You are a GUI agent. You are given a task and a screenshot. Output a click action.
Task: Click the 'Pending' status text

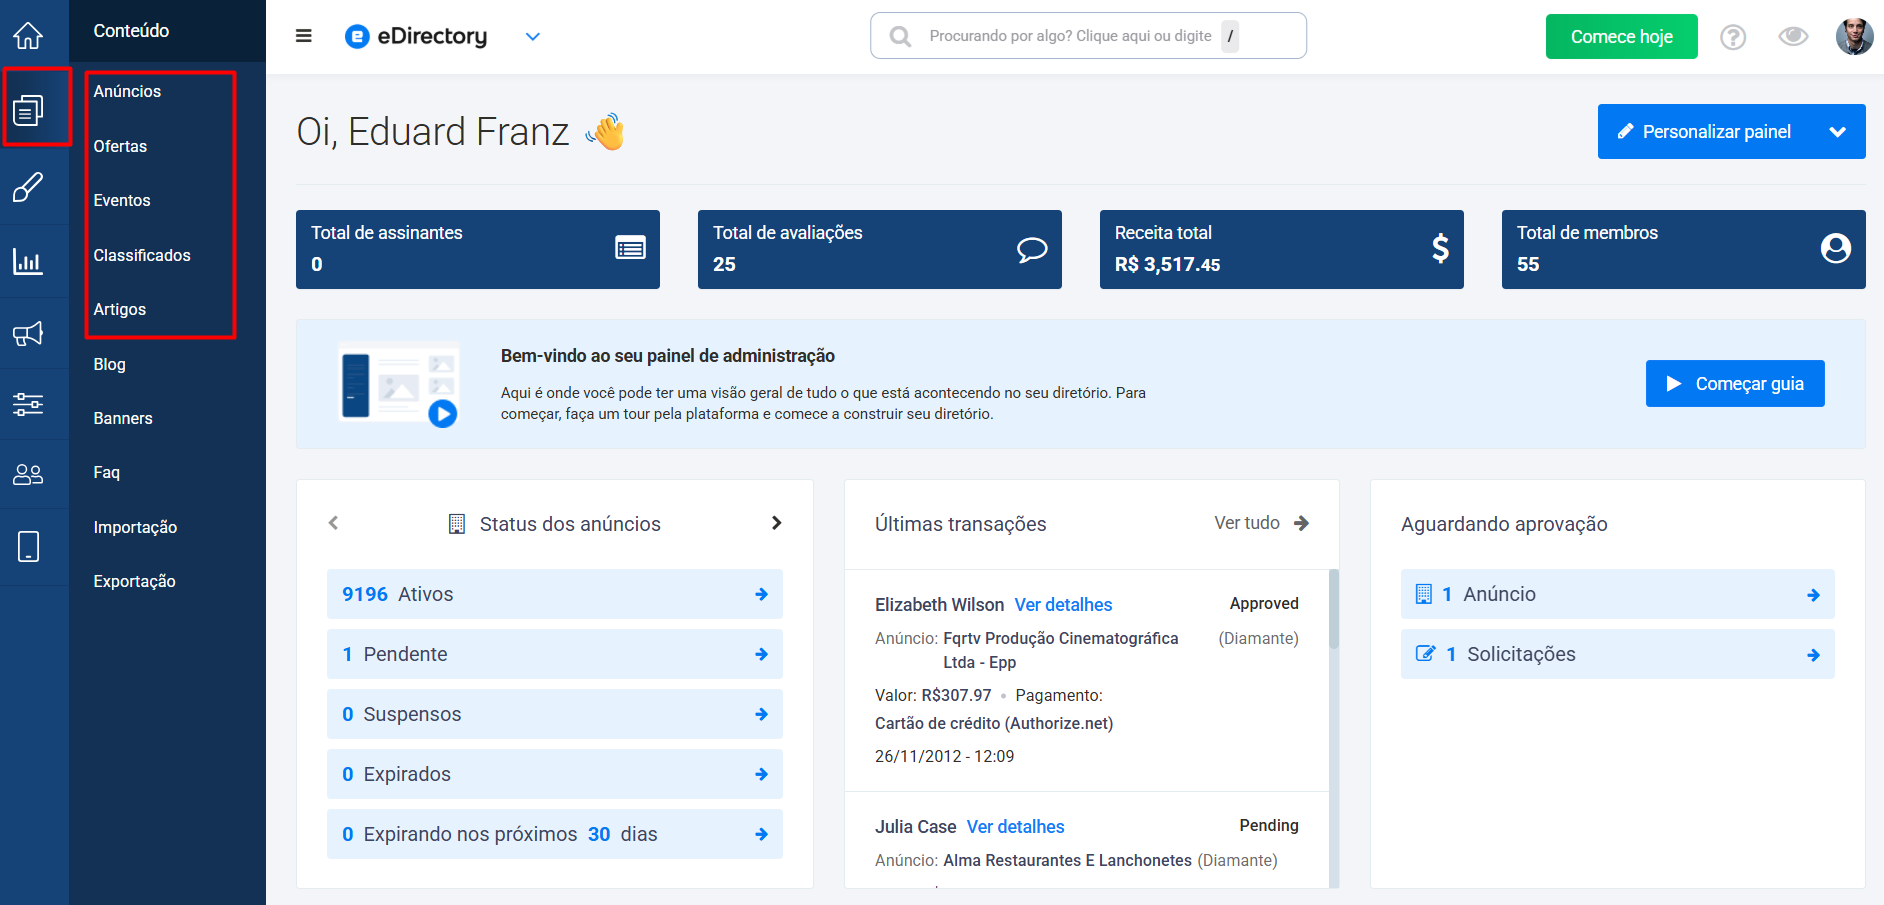click(1269, 826)
